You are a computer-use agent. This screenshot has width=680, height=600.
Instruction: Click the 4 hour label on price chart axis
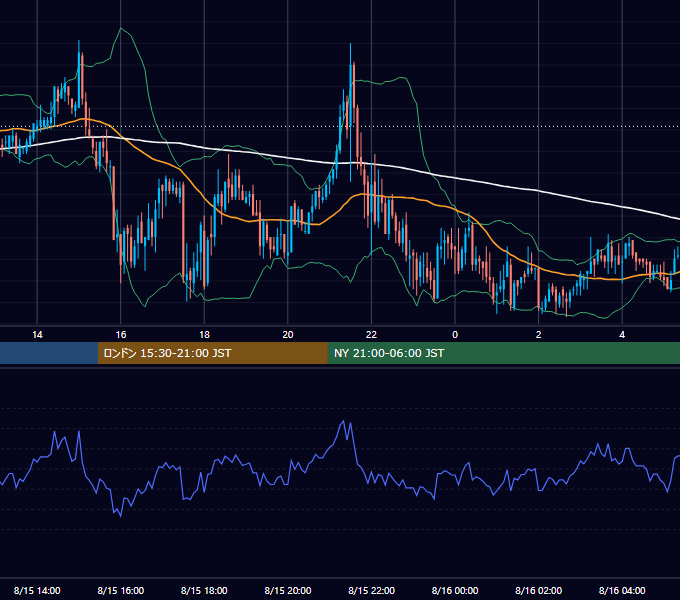tap(622, 335)
